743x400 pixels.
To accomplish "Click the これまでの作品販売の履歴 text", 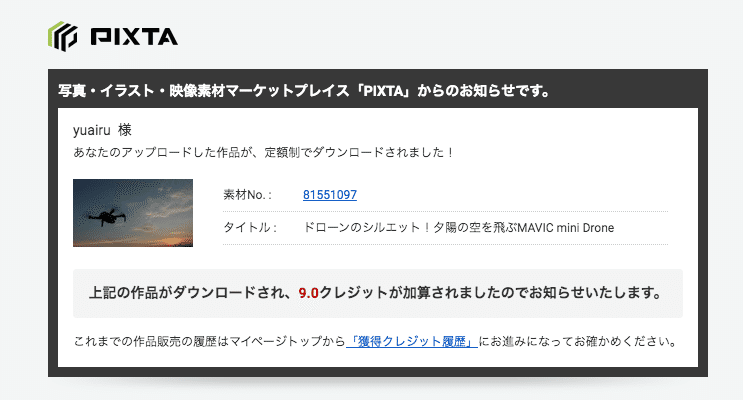I will [x=145, y=342].
